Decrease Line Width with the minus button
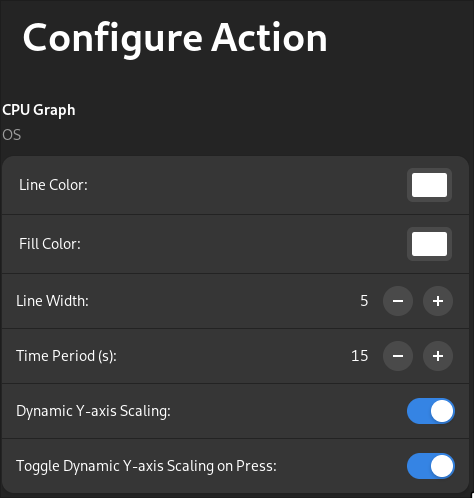This screenshot has width=474, height=498. point(398,301)
